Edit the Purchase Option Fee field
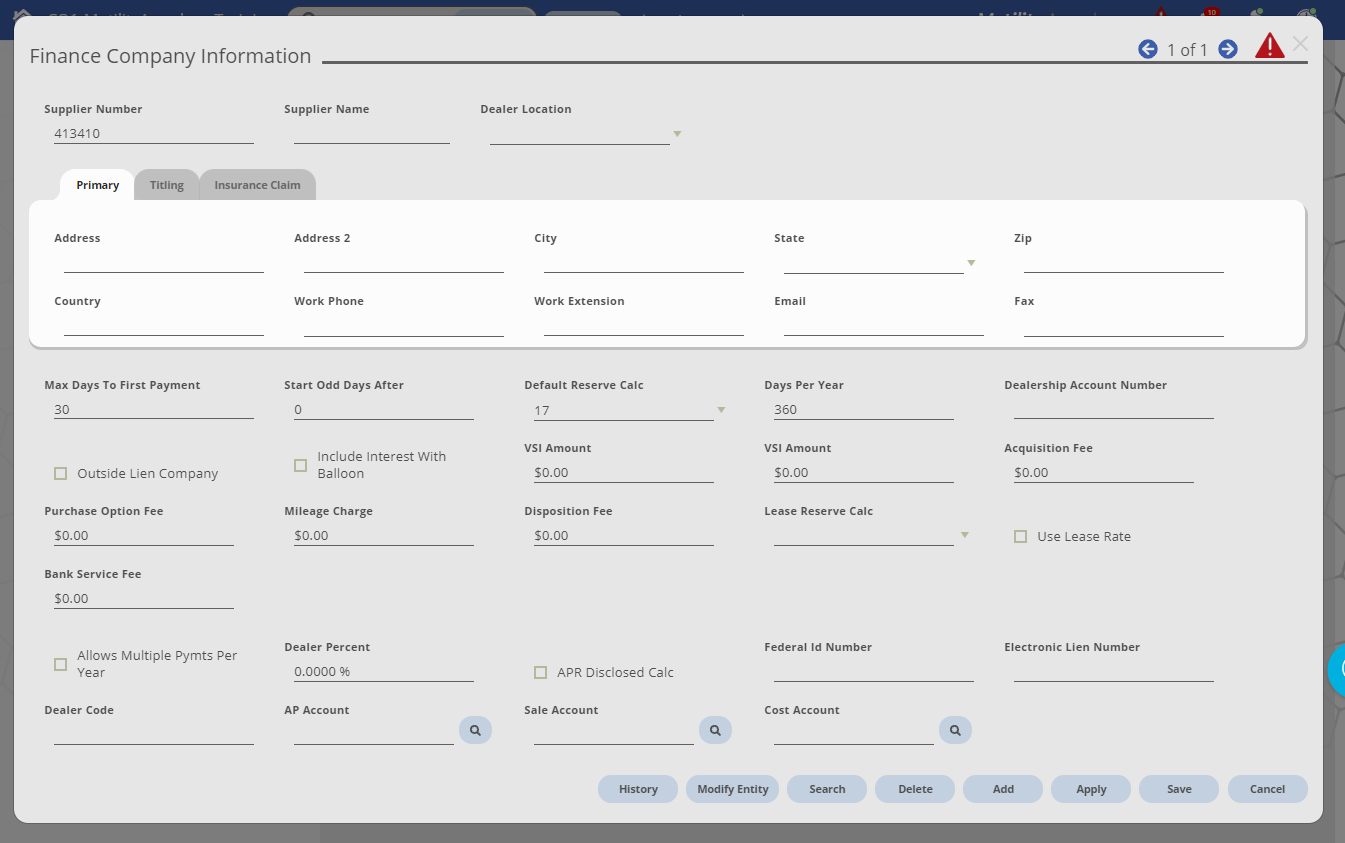 coord(144,535)
